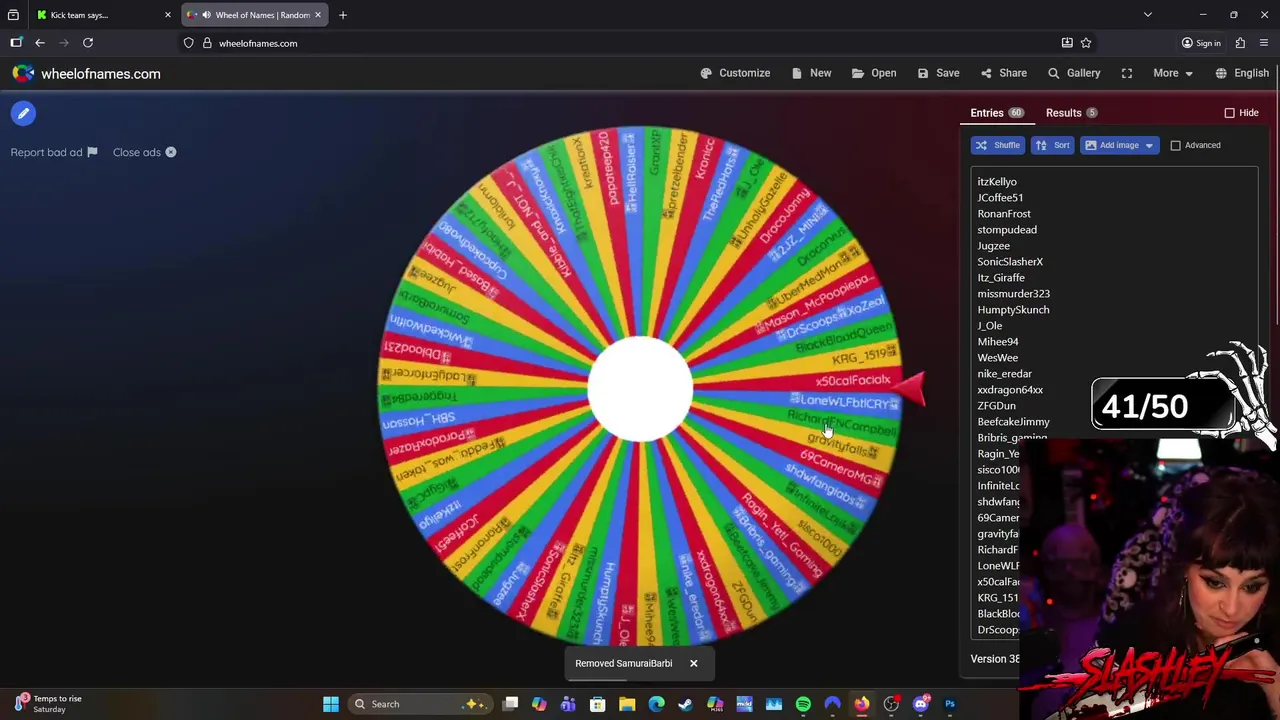This screenshot has height=720, width=1280.
Task: Click Close ads link
Action: [x=144, y=152]
